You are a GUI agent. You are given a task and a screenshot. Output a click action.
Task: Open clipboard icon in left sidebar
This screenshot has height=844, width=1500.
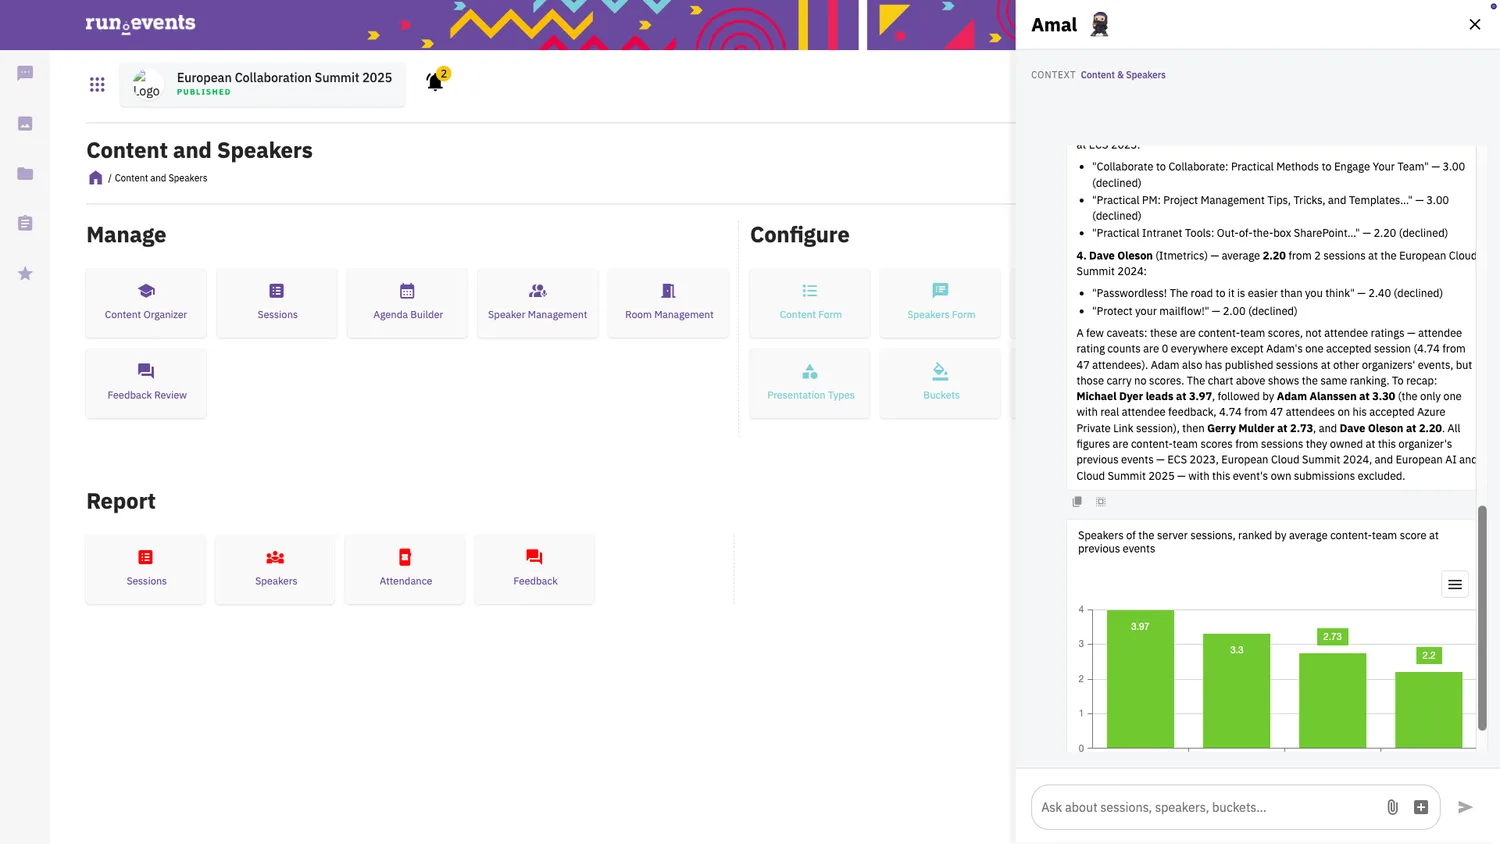tap(25, 223)
